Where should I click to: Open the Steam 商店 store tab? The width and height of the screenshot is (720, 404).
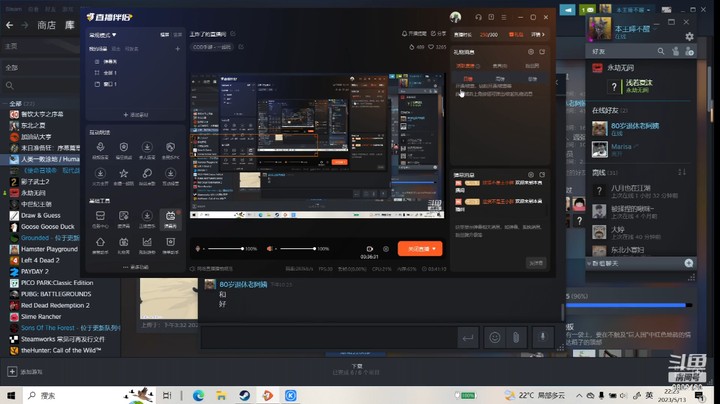tap(46, 25)
